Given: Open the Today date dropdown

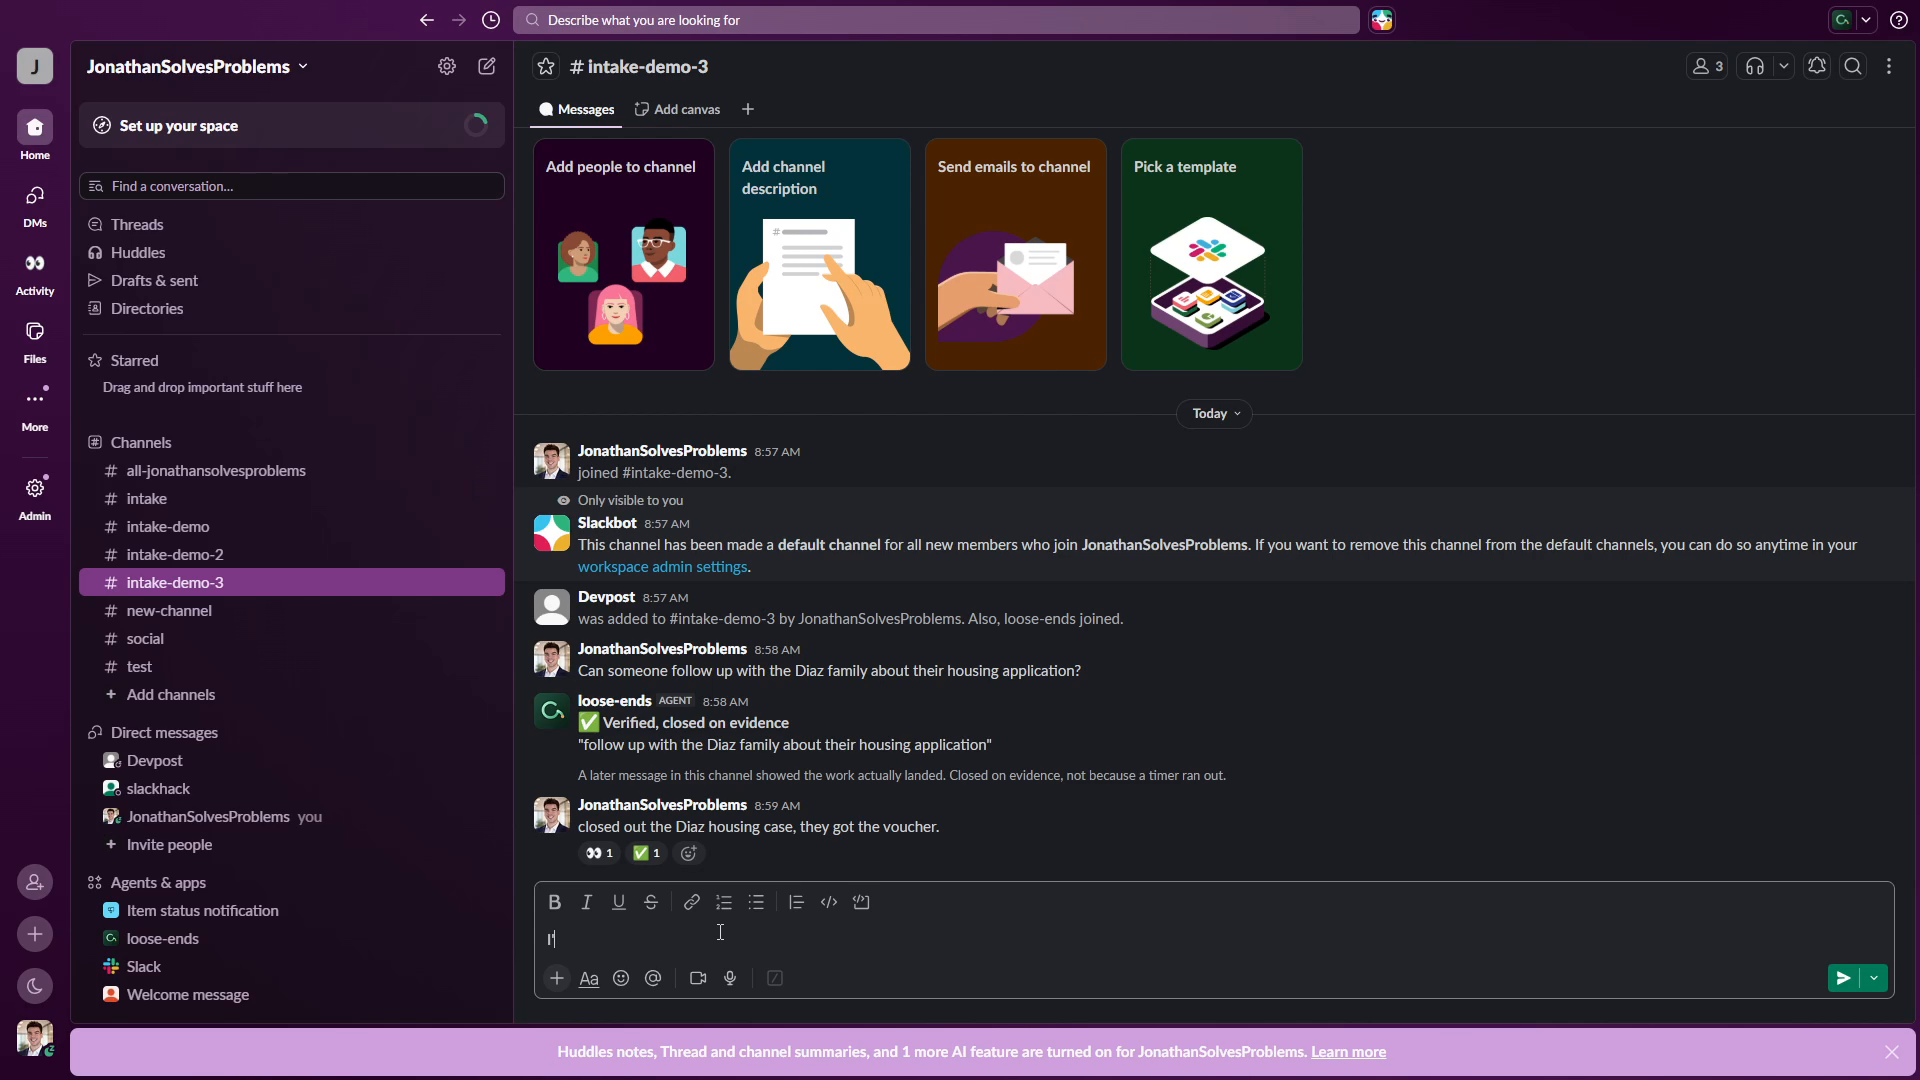Looking at the screenshot, I should (x=1215, y=413).
